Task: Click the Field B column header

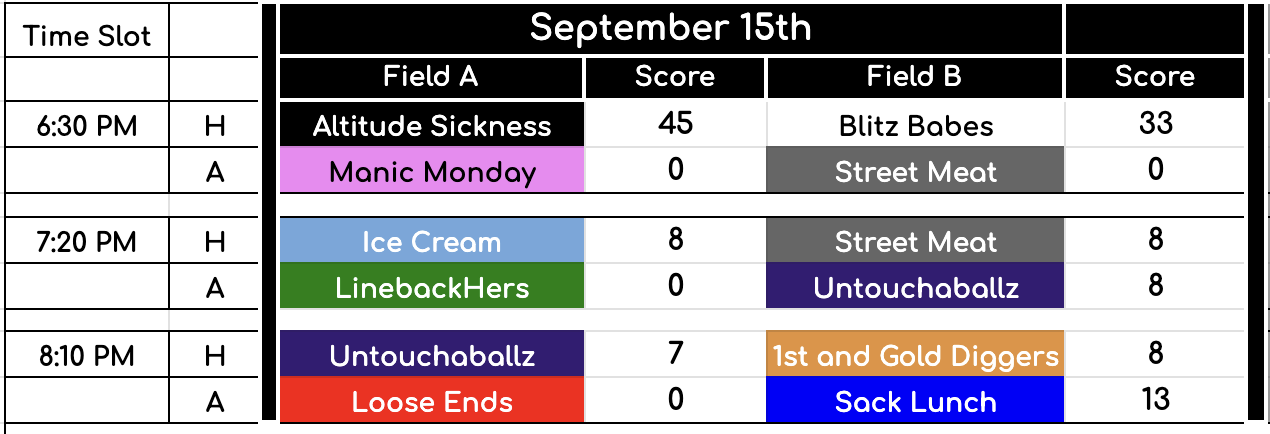Action: (x=915, y=77)
